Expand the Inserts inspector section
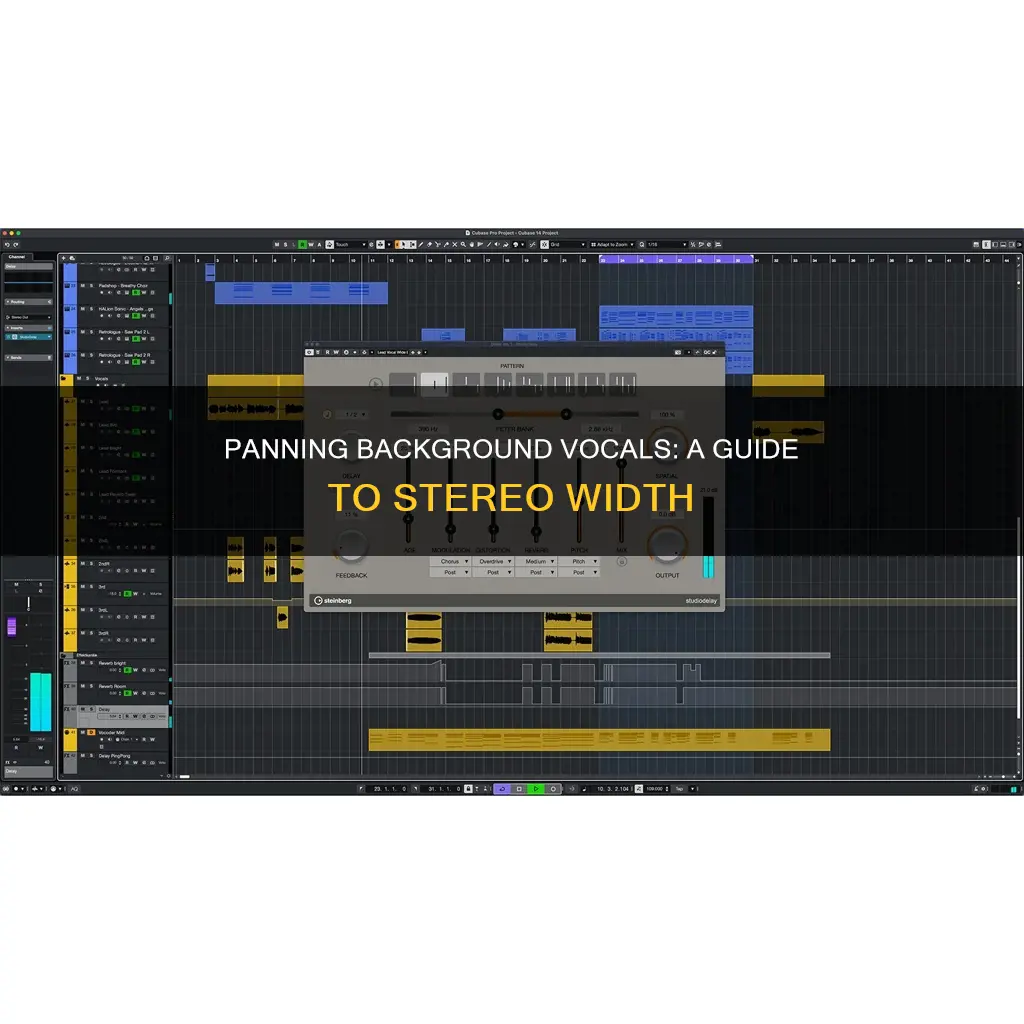Image resolution: width=1024 pixels, height=1024 pixels. tap(28, 328)
